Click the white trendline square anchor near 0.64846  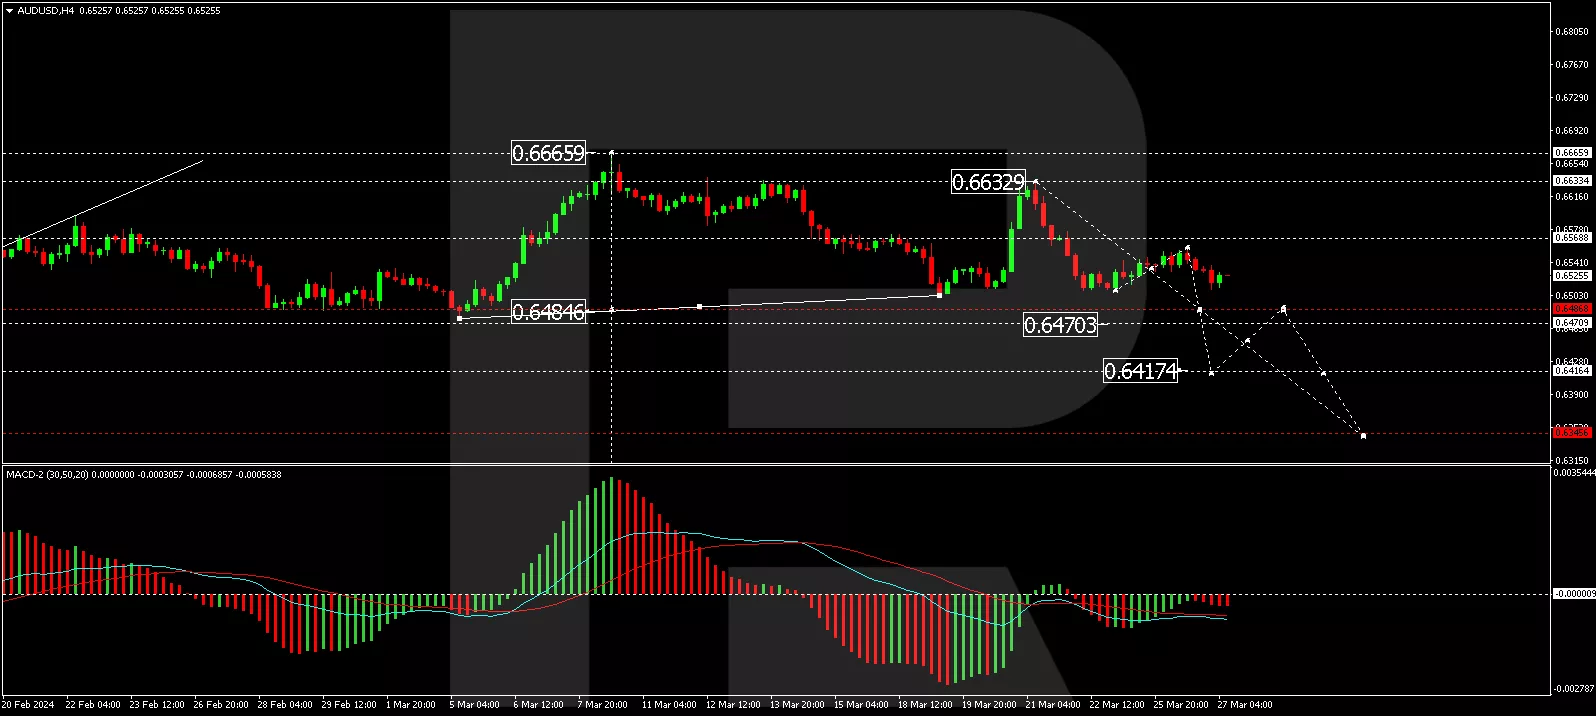(459, 318)
